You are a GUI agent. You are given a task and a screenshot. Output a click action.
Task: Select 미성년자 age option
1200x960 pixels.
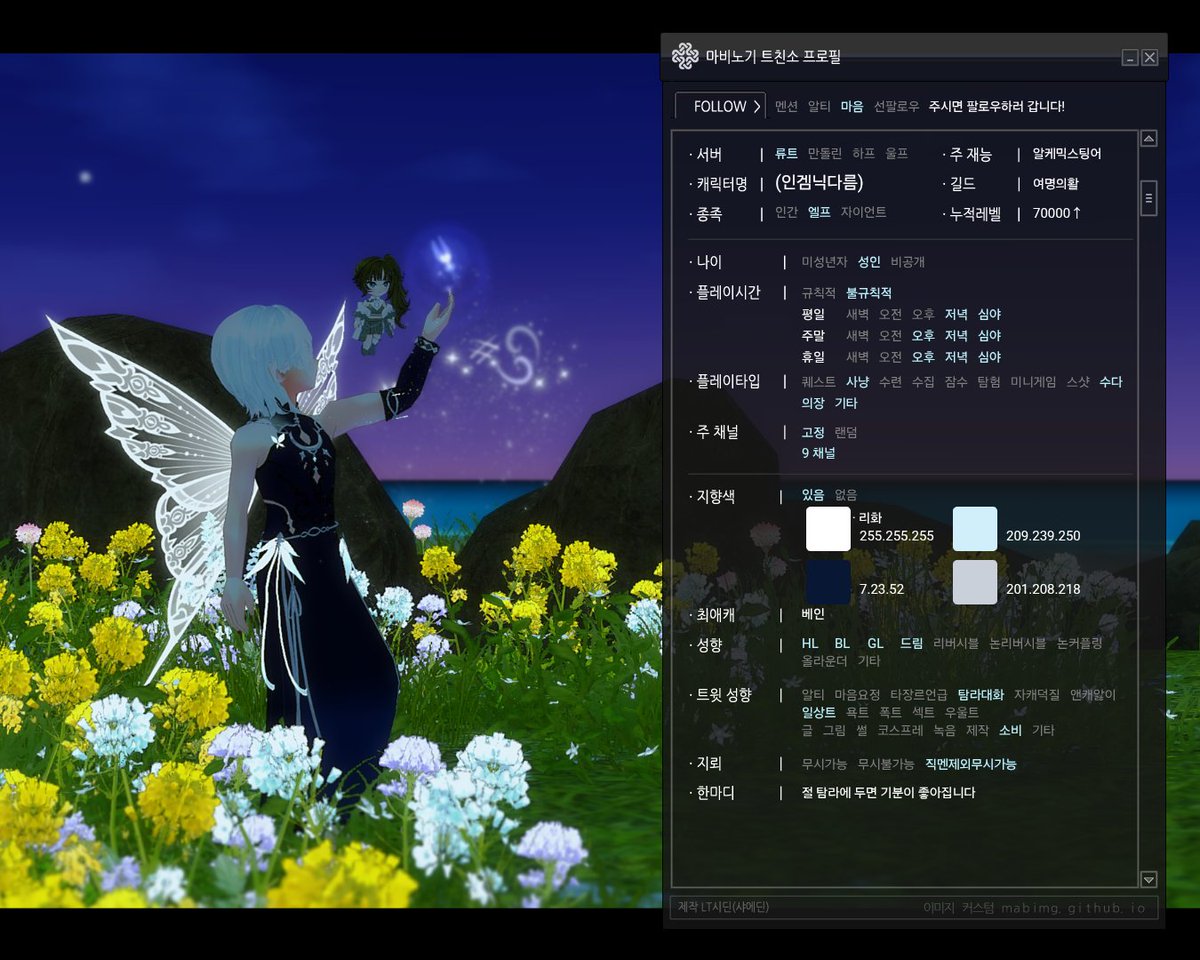tap(825, 262)
